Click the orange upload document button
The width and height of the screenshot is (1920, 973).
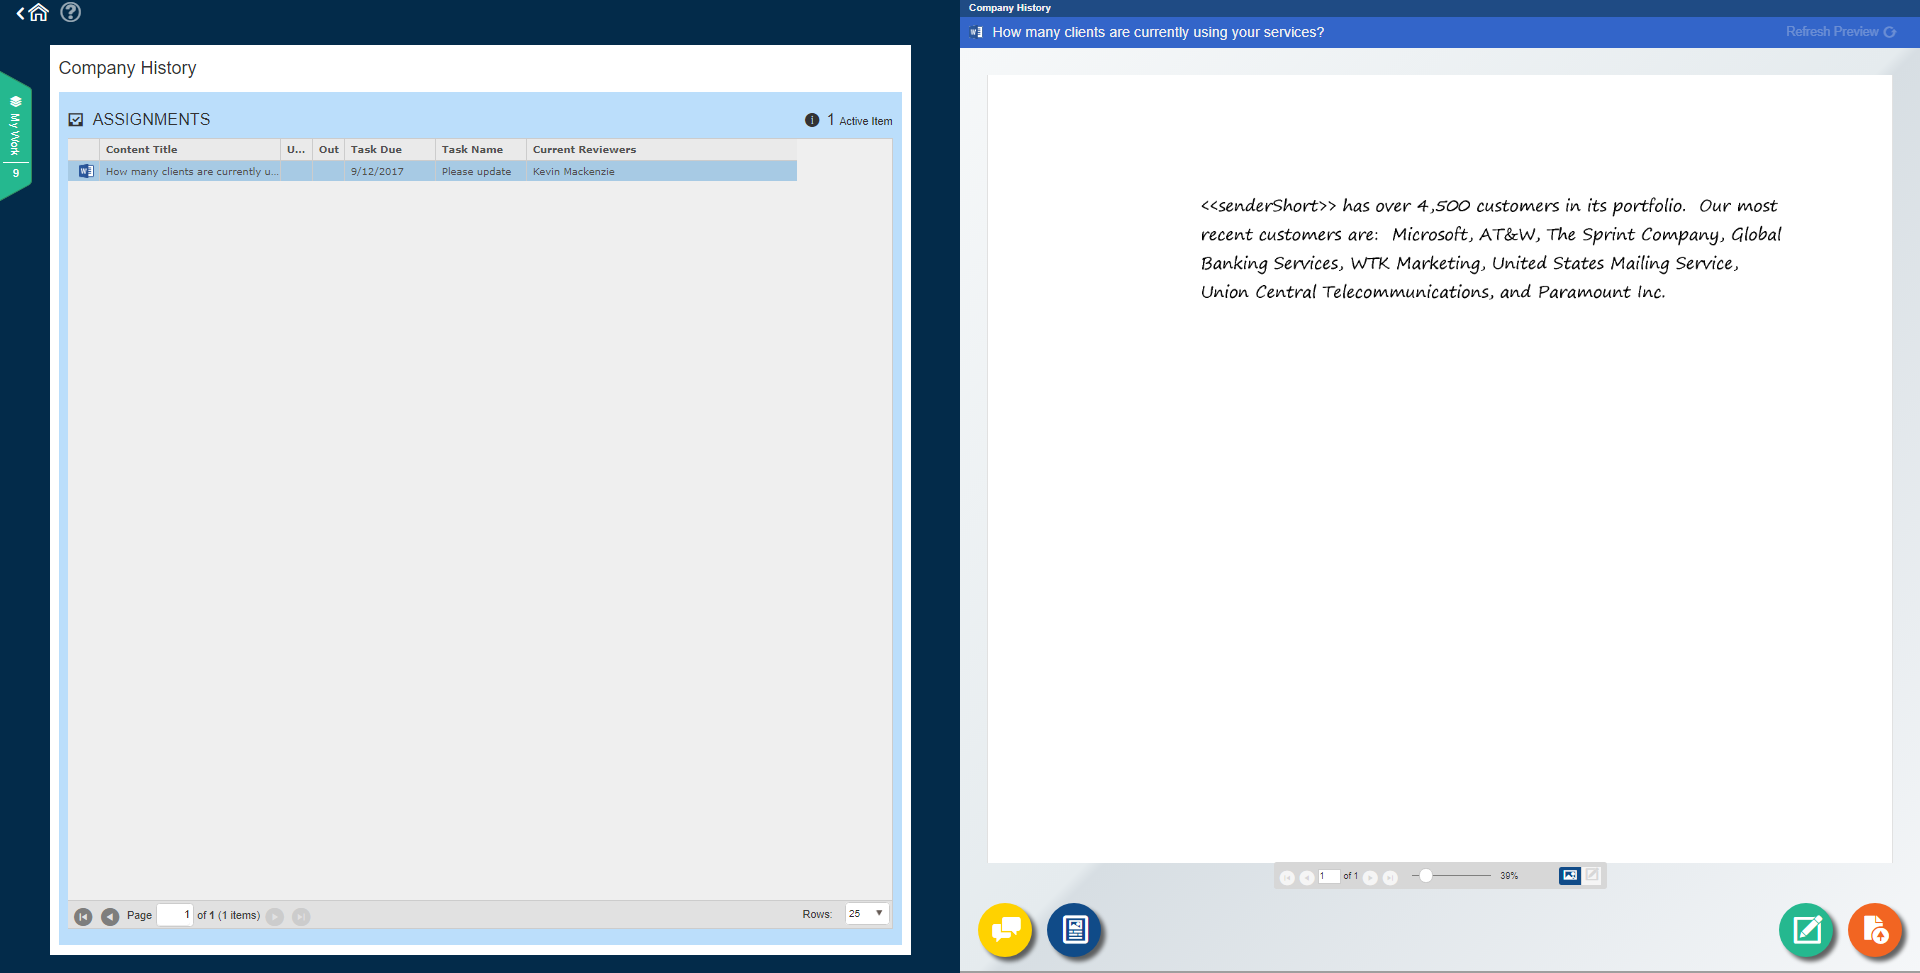(x=1876, y=930)
